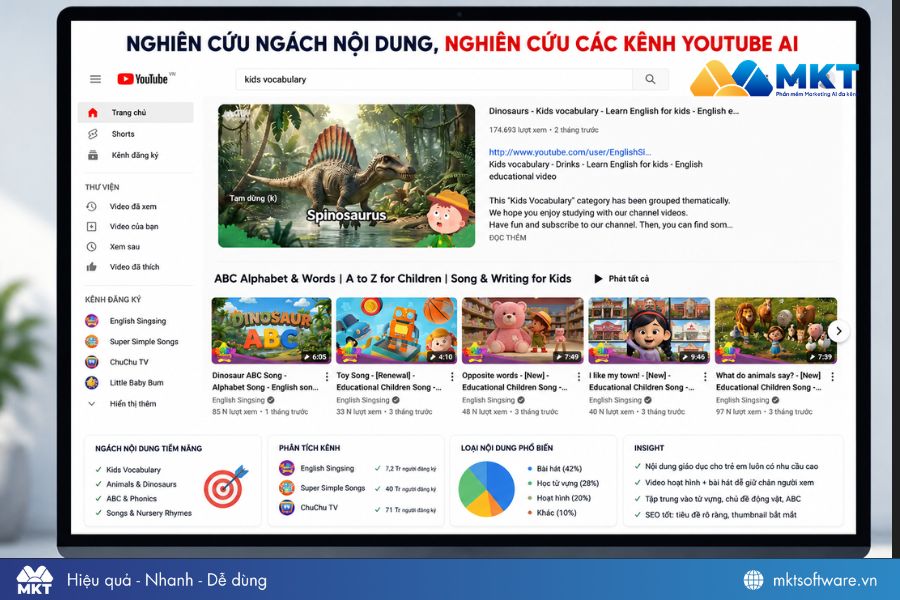900x600 pixels.
Task: Expand Hiển thị thêm channel list
Action: tap(135, 404)
